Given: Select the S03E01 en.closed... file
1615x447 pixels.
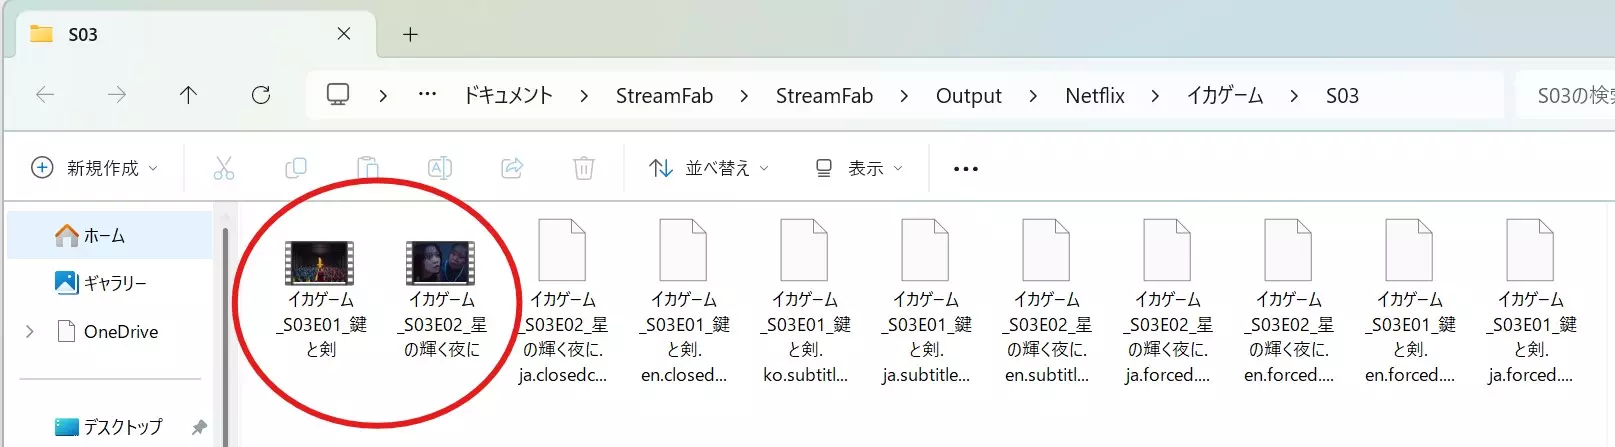Looking at the screenshot, I should [684, 302].
